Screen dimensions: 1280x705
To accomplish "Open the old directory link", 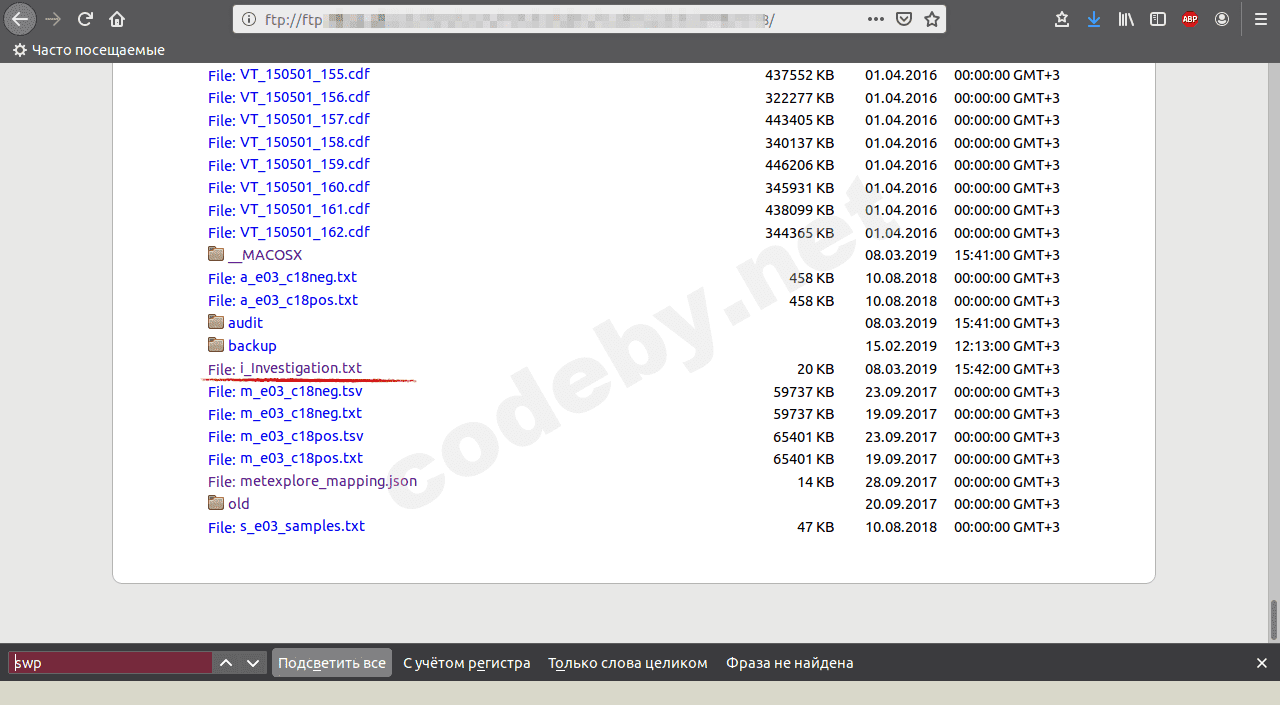I will (239, 504).
